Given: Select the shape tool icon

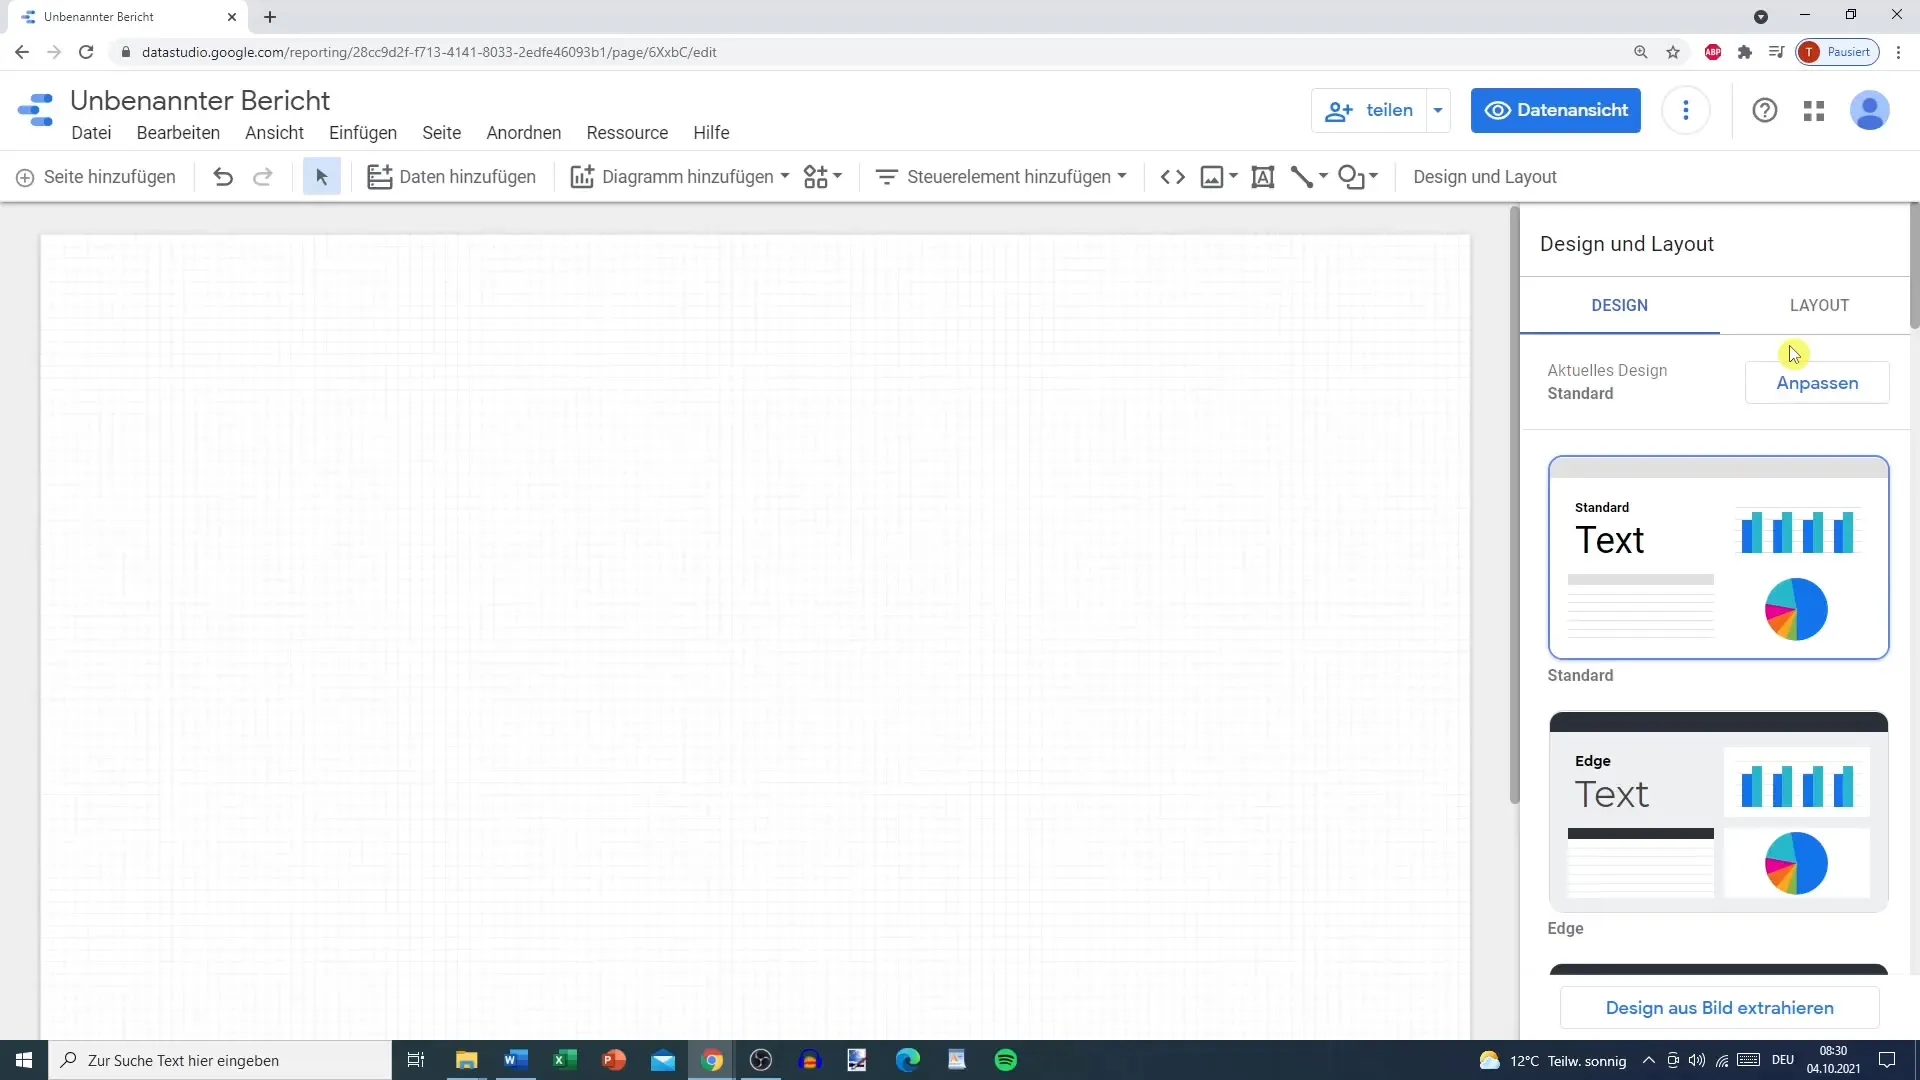Looking at the screenshot, I should tap(1351, 177).
